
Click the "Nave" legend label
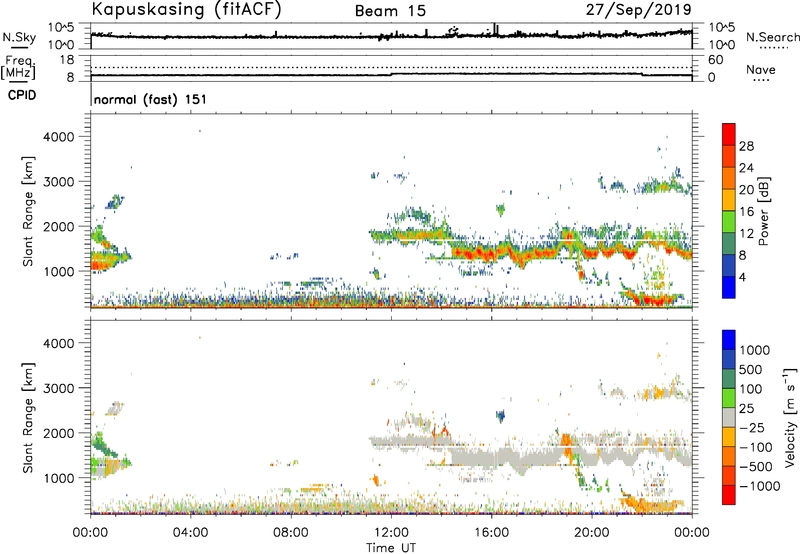tap(761, 69)
